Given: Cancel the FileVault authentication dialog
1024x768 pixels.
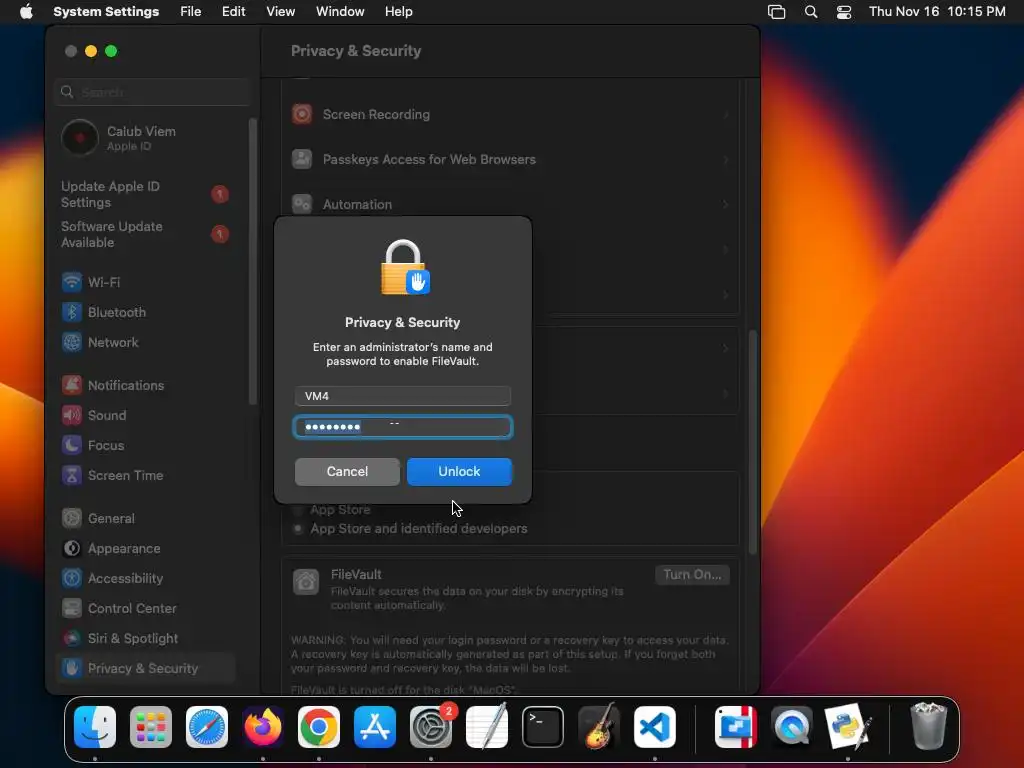Looking at the screenshot, I should pos(347,472).
